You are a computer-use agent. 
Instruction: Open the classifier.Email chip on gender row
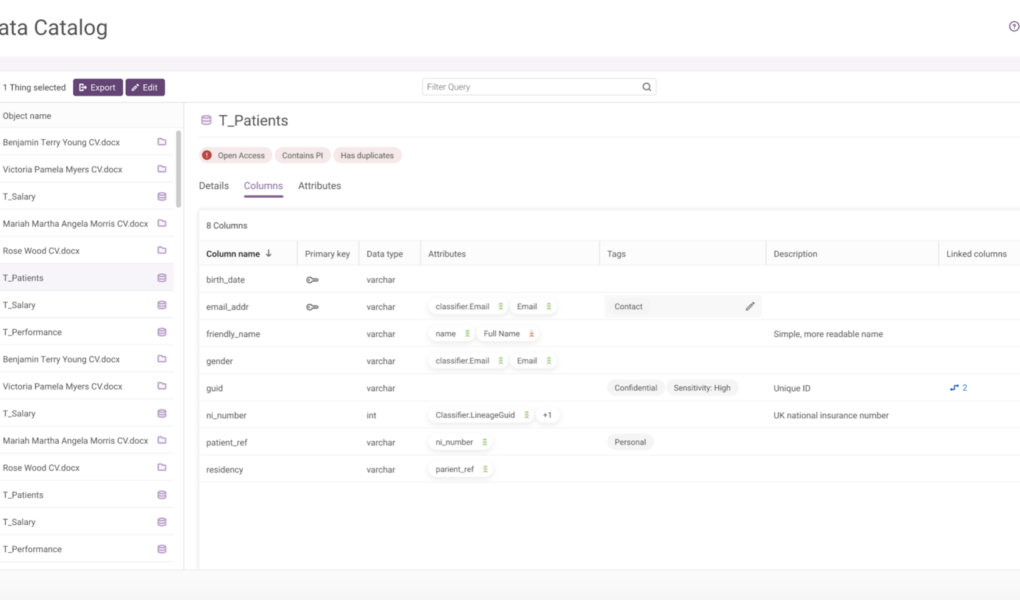point(462,361)
